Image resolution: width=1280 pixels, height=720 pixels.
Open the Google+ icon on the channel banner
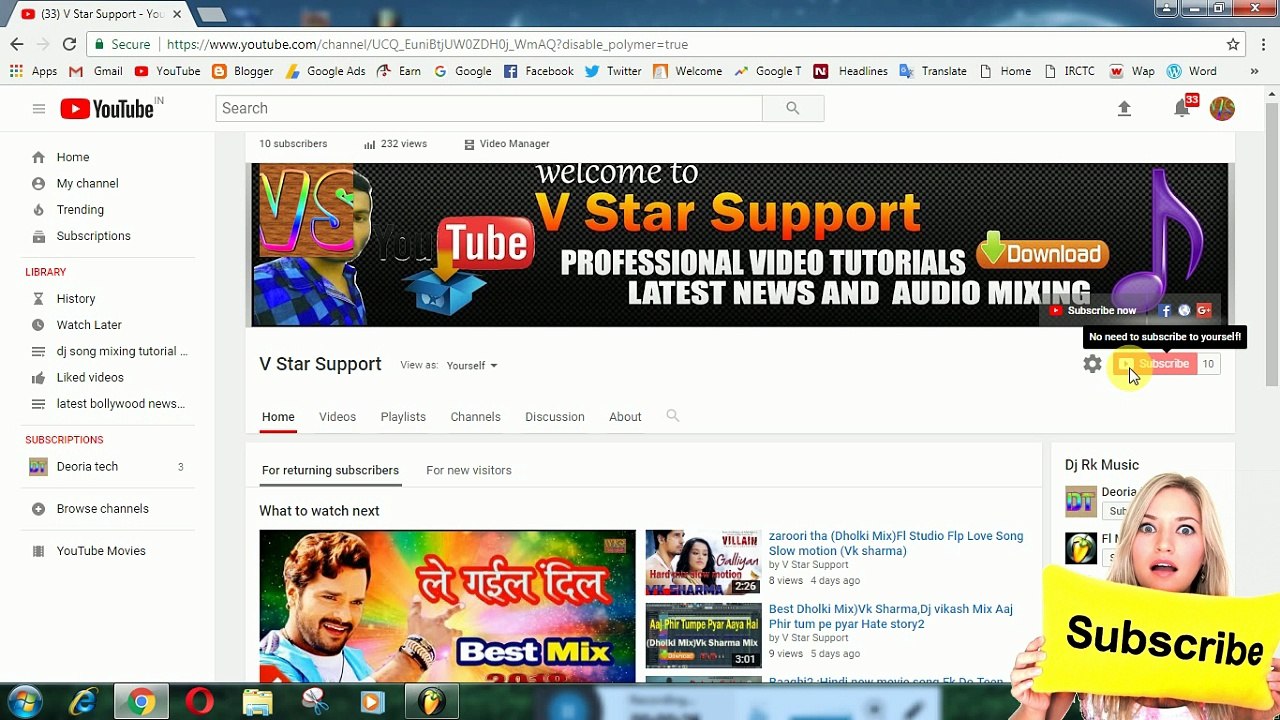pyautogui.click(x=1204, y=311)
